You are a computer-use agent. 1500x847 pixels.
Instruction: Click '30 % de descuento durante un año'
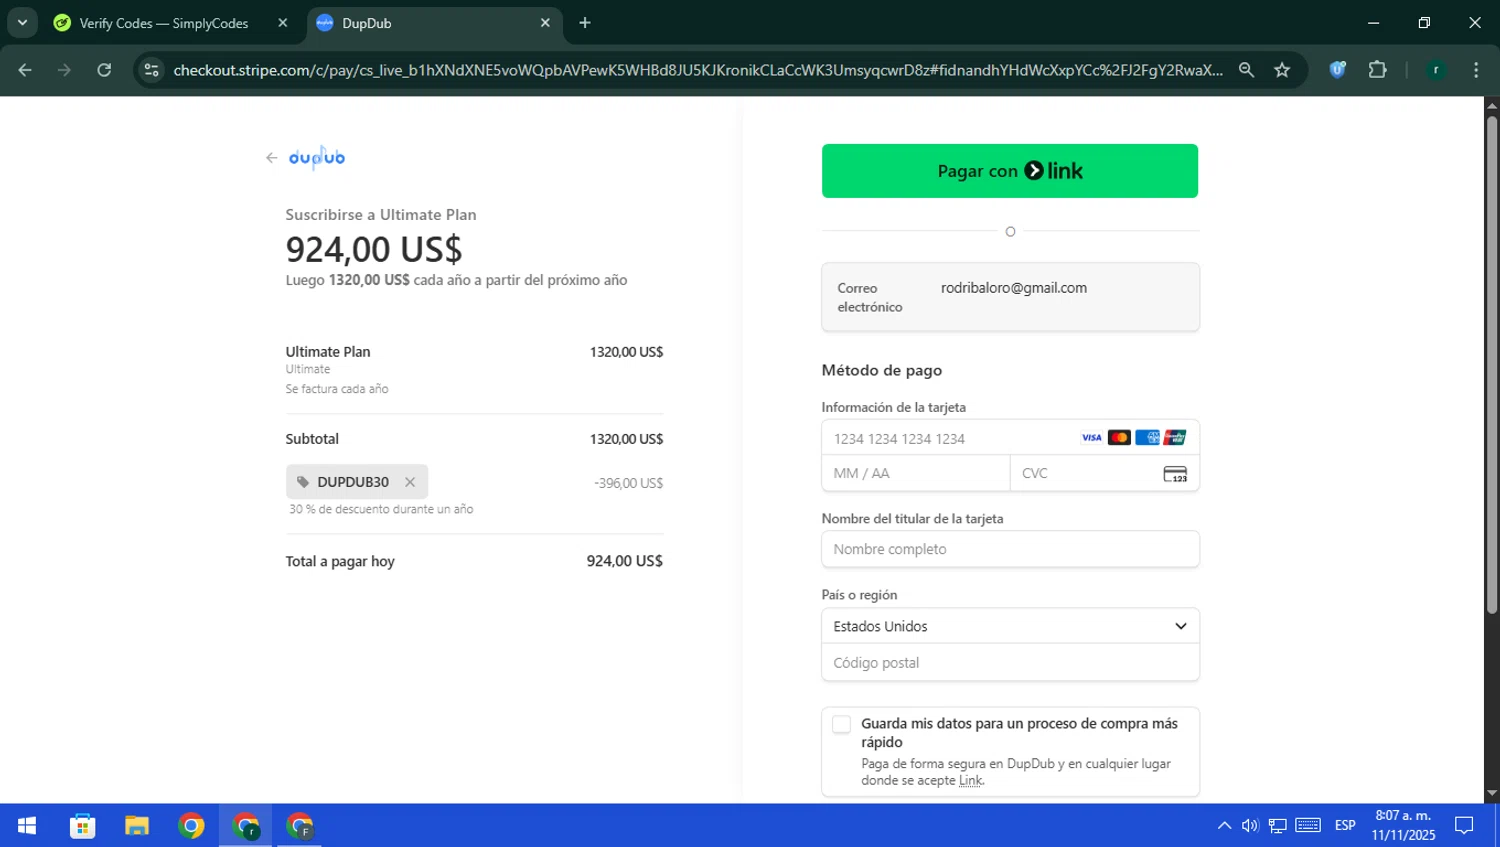point(381,509)
